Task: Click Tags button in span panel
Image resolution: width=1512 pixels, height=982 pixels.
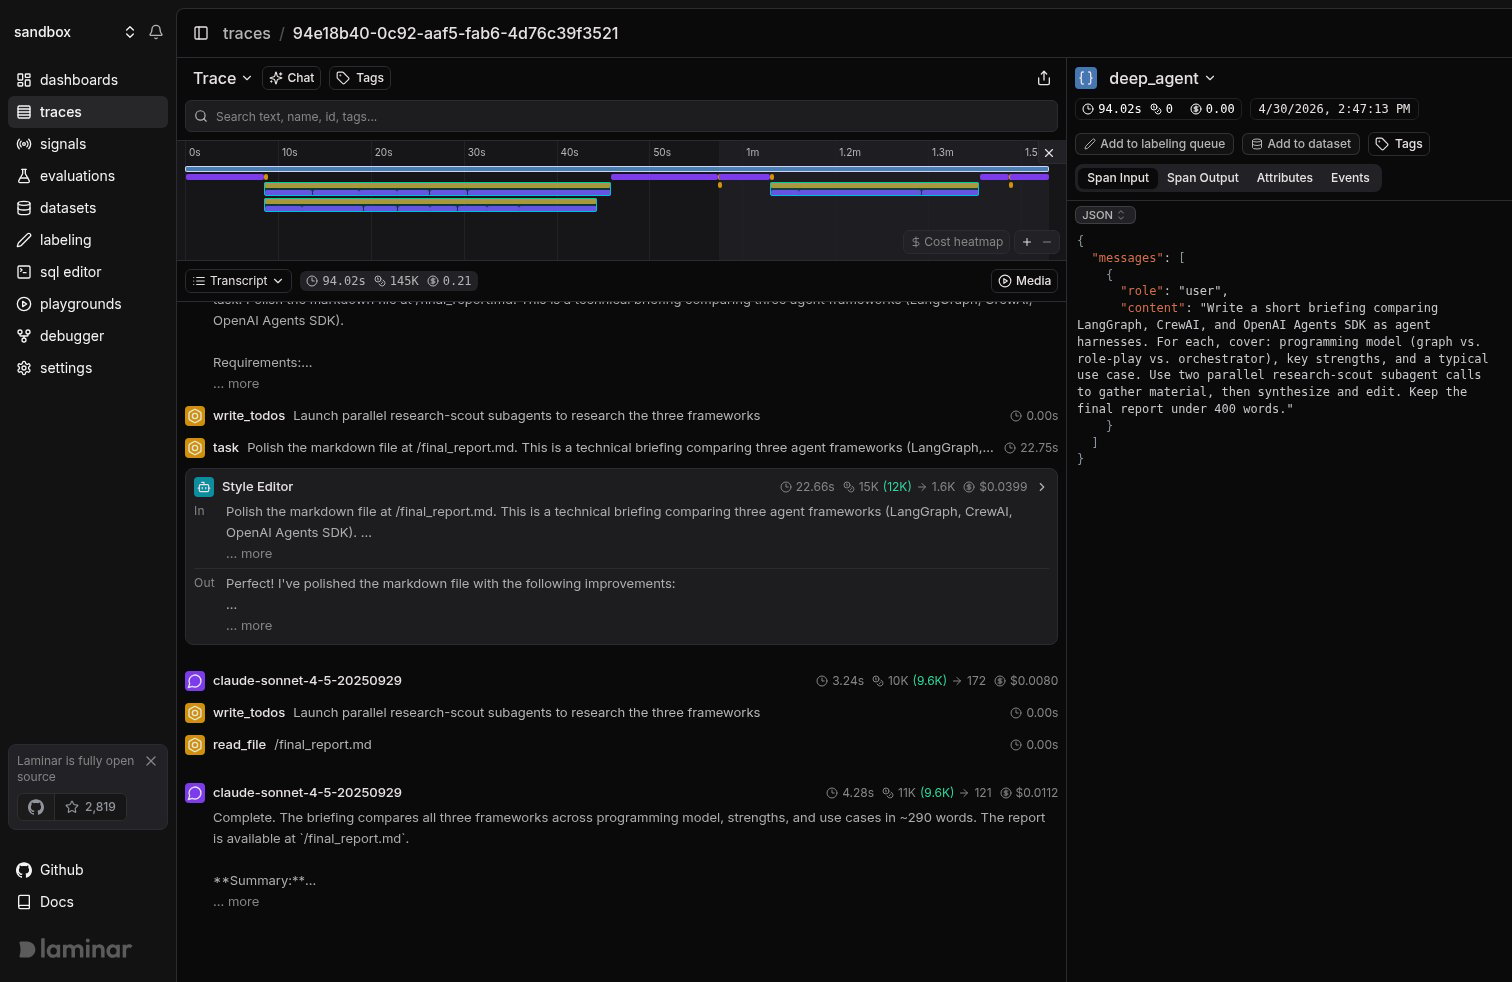Action: (1399, 144)
